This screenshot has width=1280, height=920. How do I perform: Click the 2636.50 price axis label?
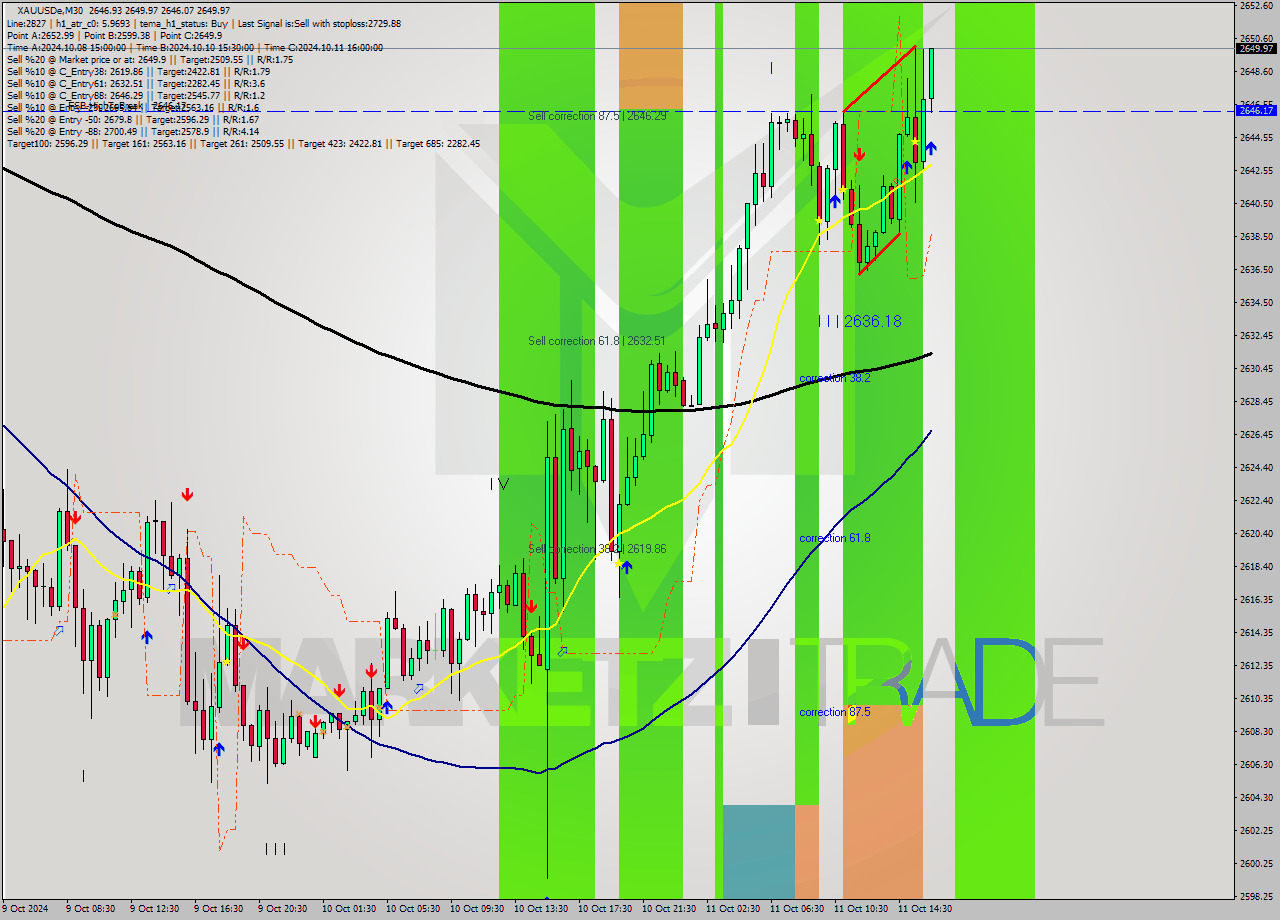pyautogui.click(x=1256, y=270)
